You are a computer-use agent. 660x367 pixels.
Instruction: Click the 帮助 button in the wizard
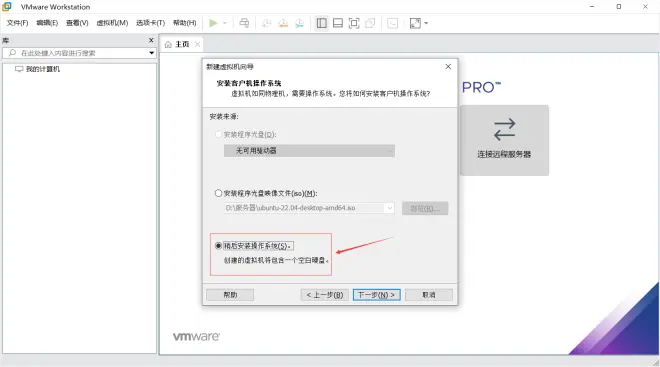230,295
